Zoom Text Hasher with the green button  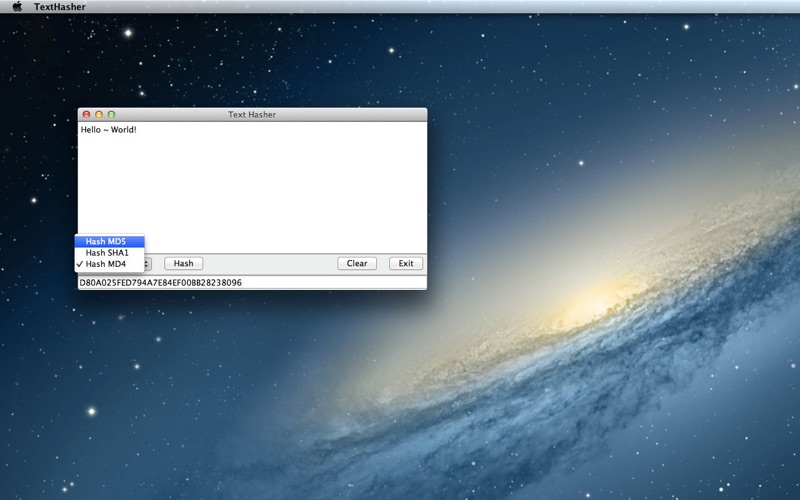point(111,114)
